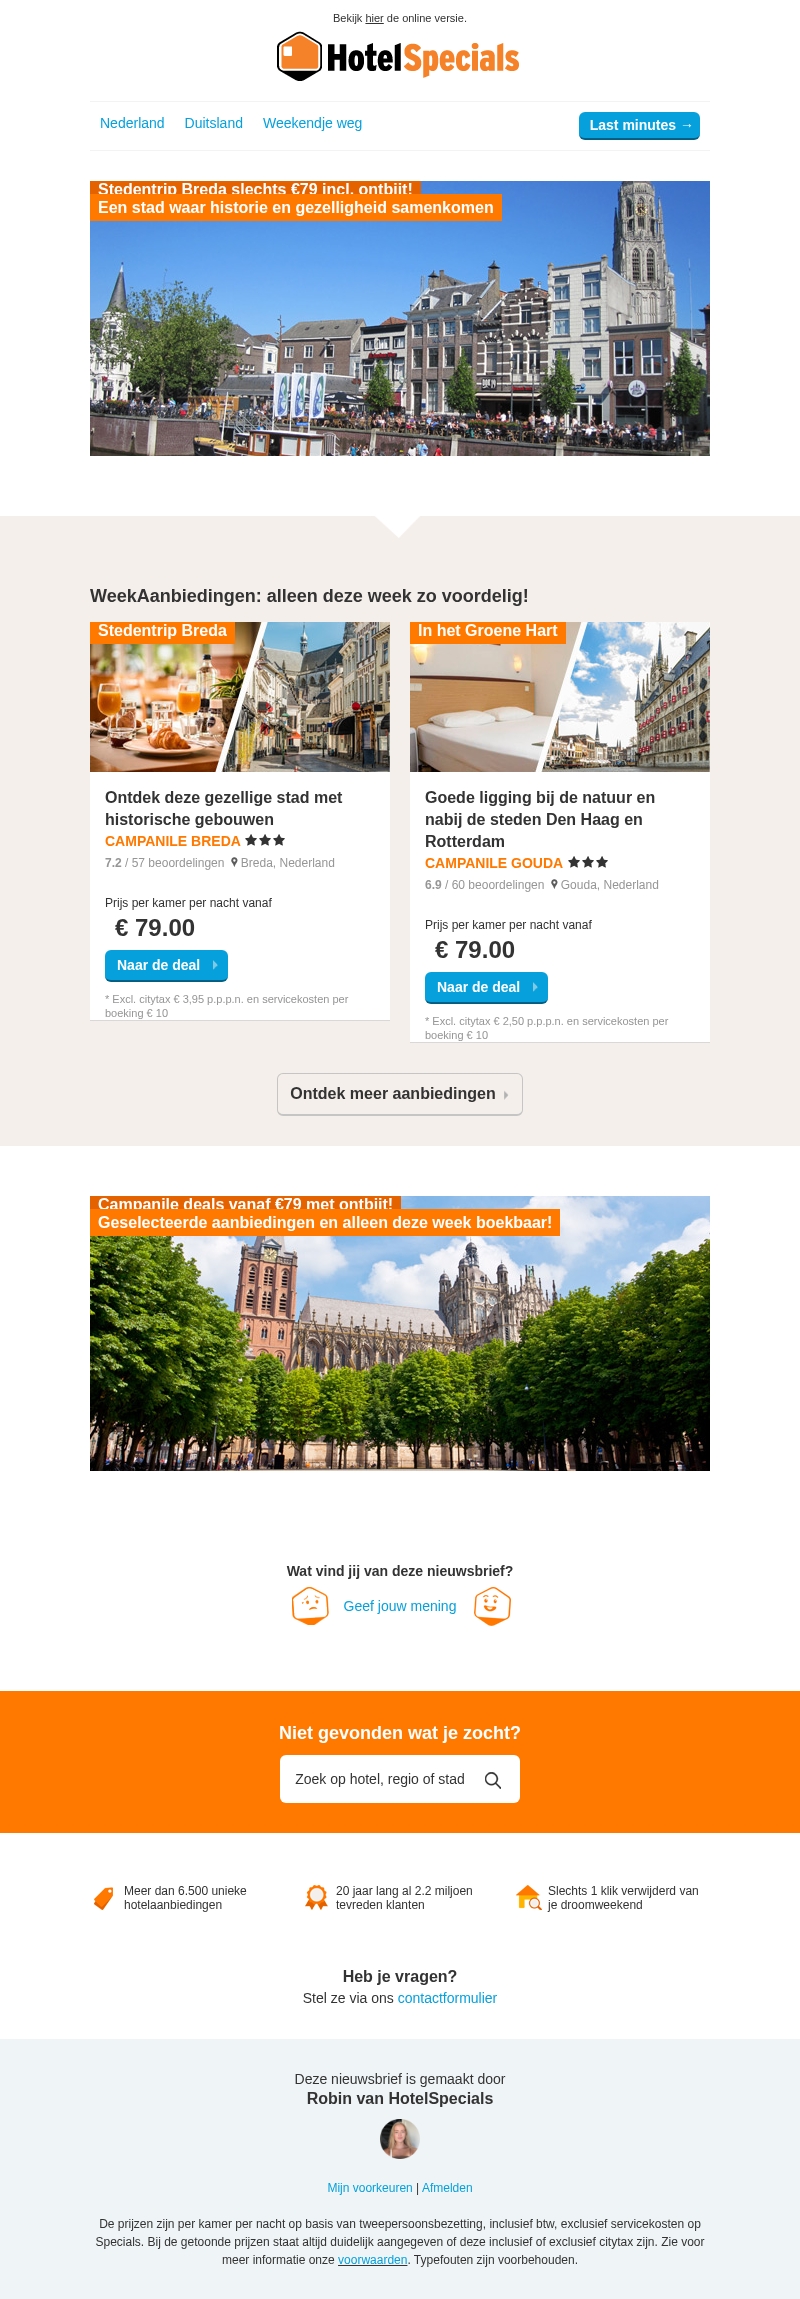Open the Breda city trip banner image
Screen dimensions: 800x2299
[x=400, y=318]
